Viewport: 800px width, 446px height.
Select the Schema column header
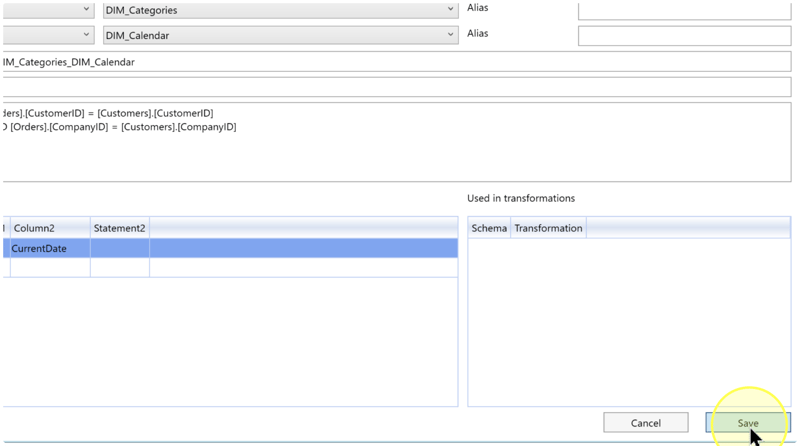pyautogui.click(x=489, y=228)
